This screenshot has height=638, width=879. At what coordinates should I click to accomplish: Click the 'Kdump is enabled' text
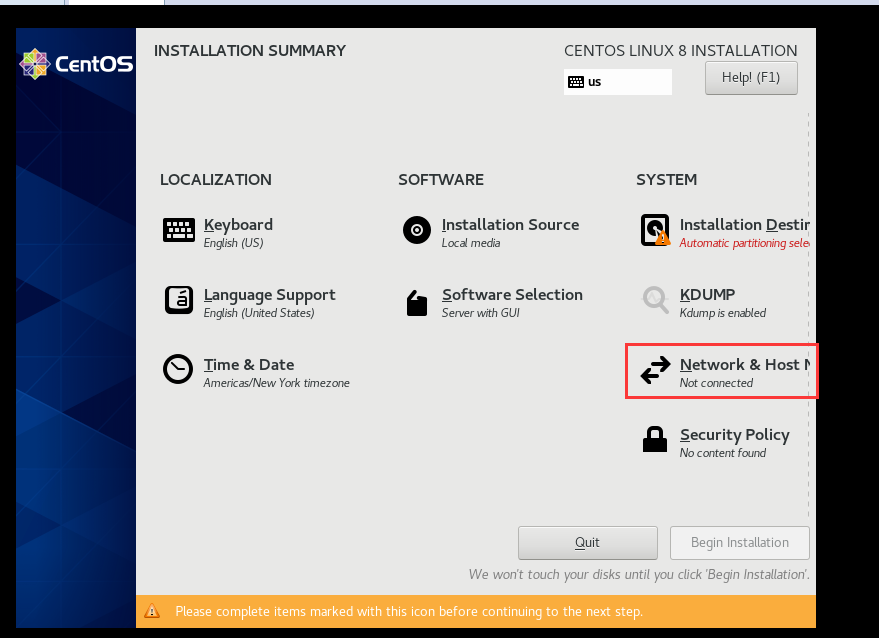(723, 313)
